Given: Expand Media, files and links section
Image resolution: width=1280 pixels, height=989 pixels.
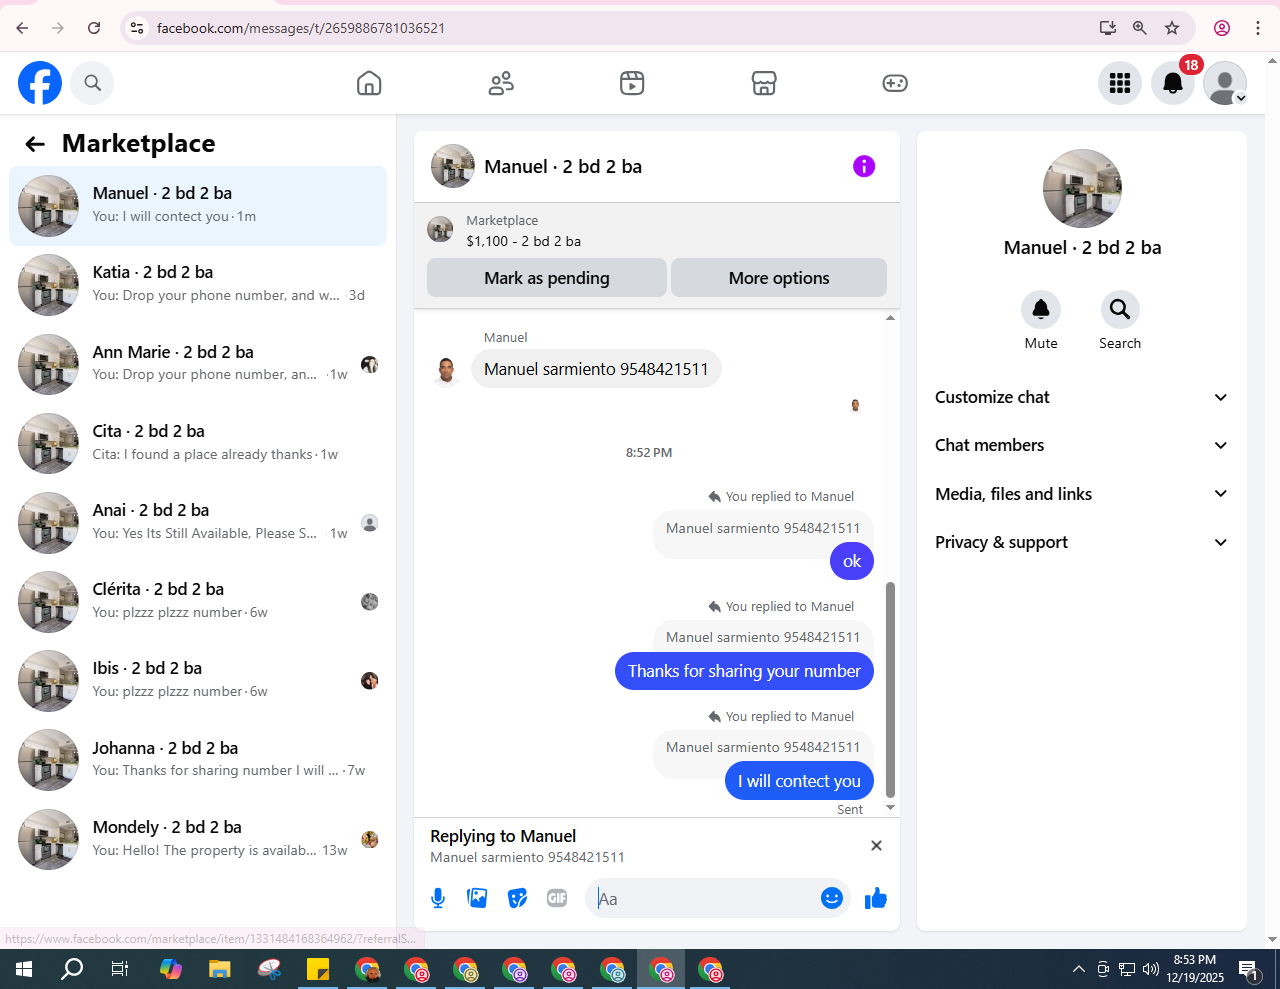Looking at the screenshot, I should tap(1081, 494).
